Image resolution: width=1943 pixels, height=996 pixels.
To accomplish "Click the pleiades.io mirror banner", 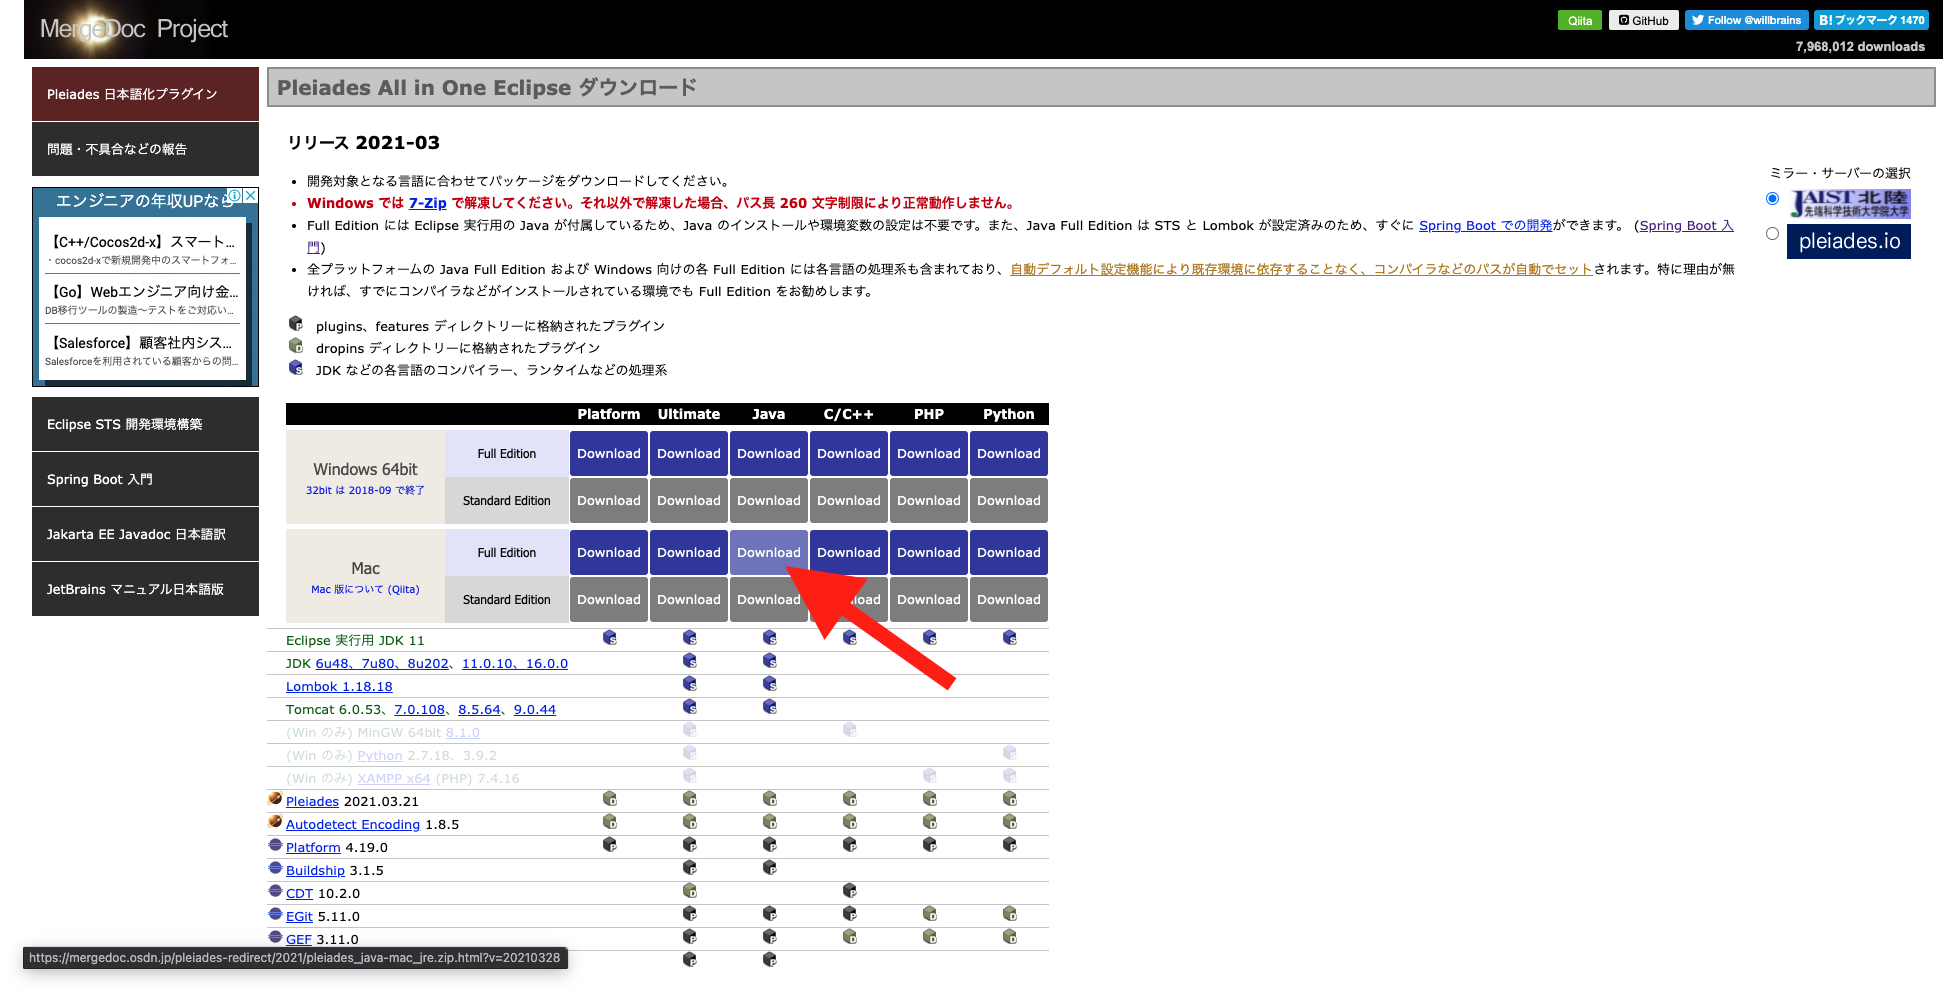I will 1849,241.
